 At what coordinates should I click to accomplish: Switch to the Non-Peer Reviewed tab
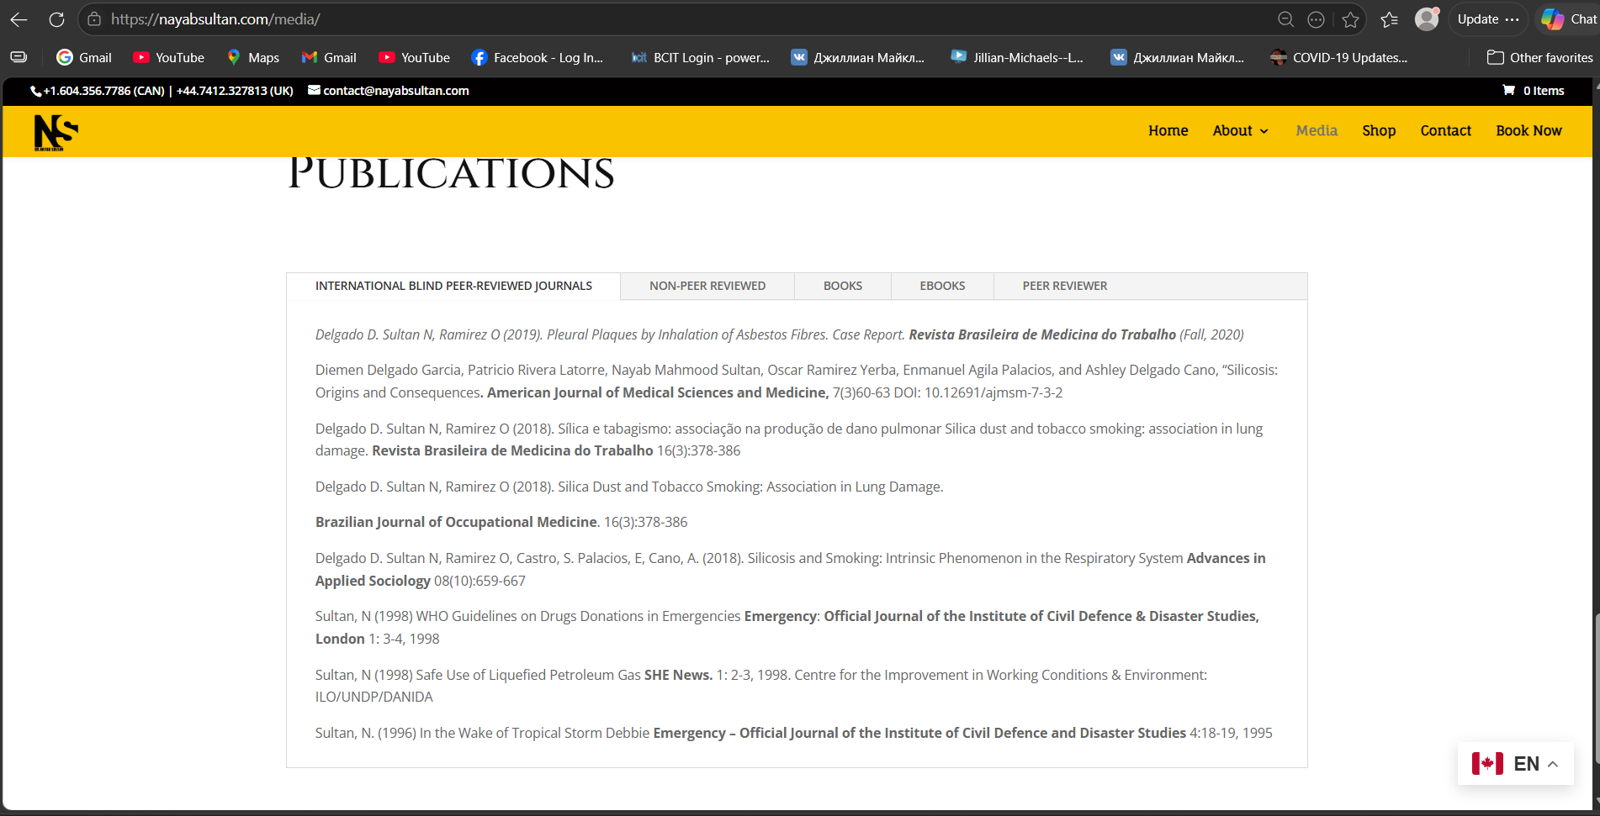tap(707, 286)
